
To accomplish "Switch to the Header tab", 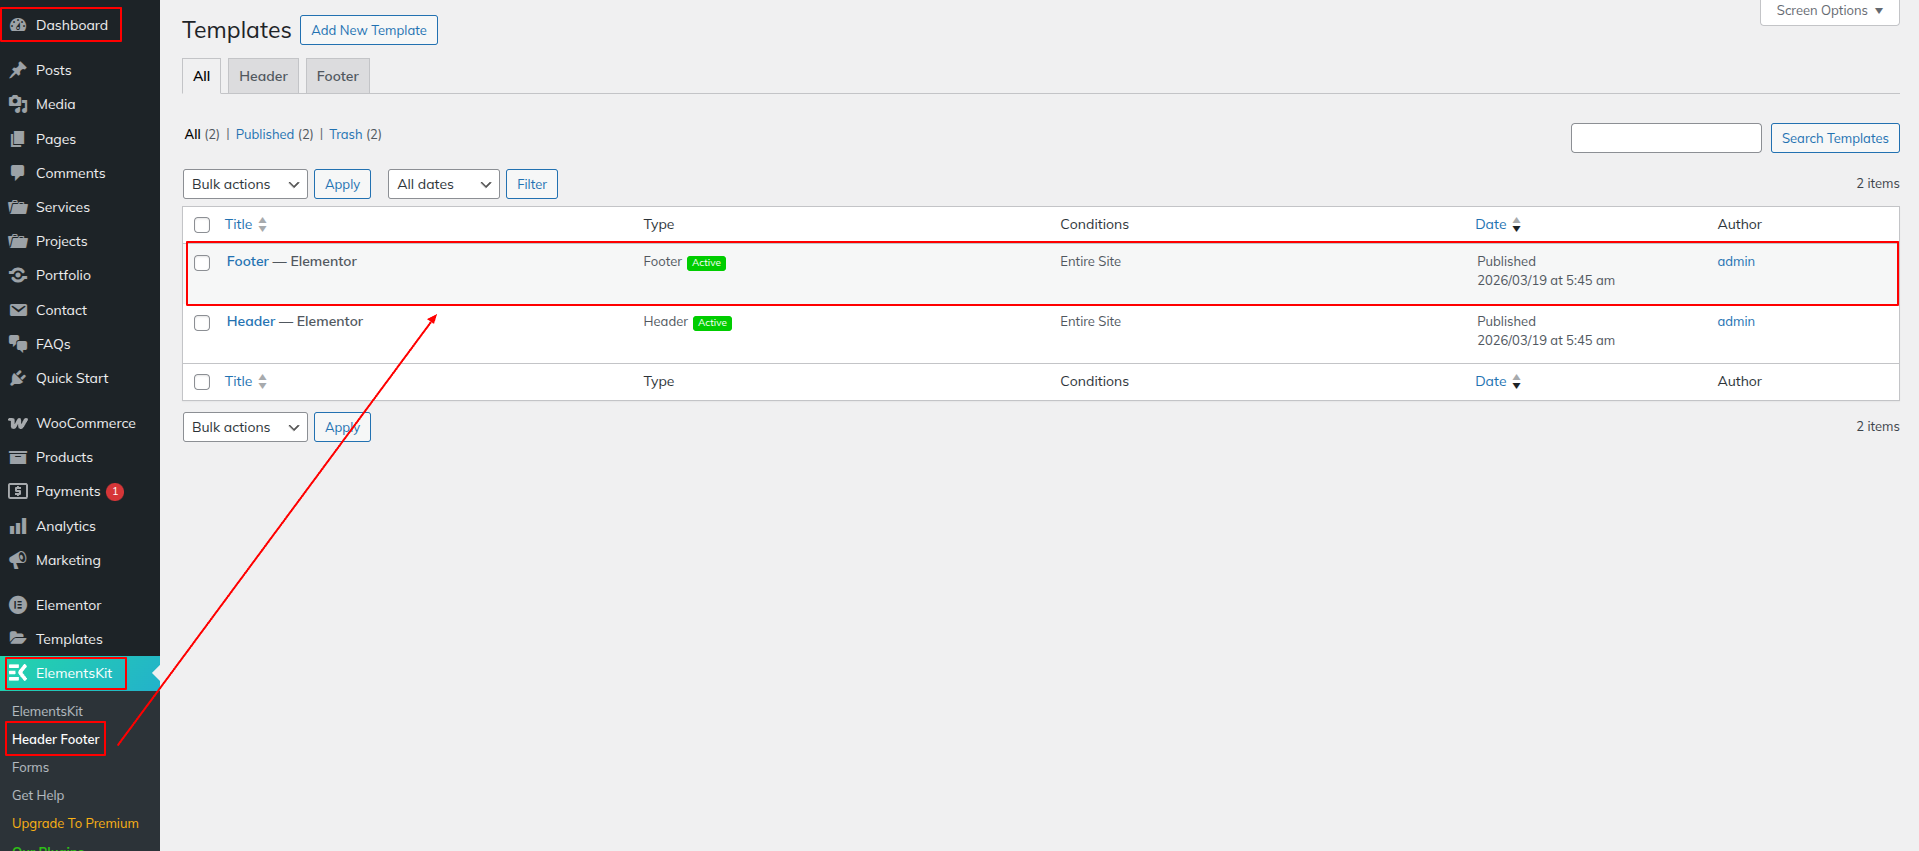I will (x=263, y=76).
